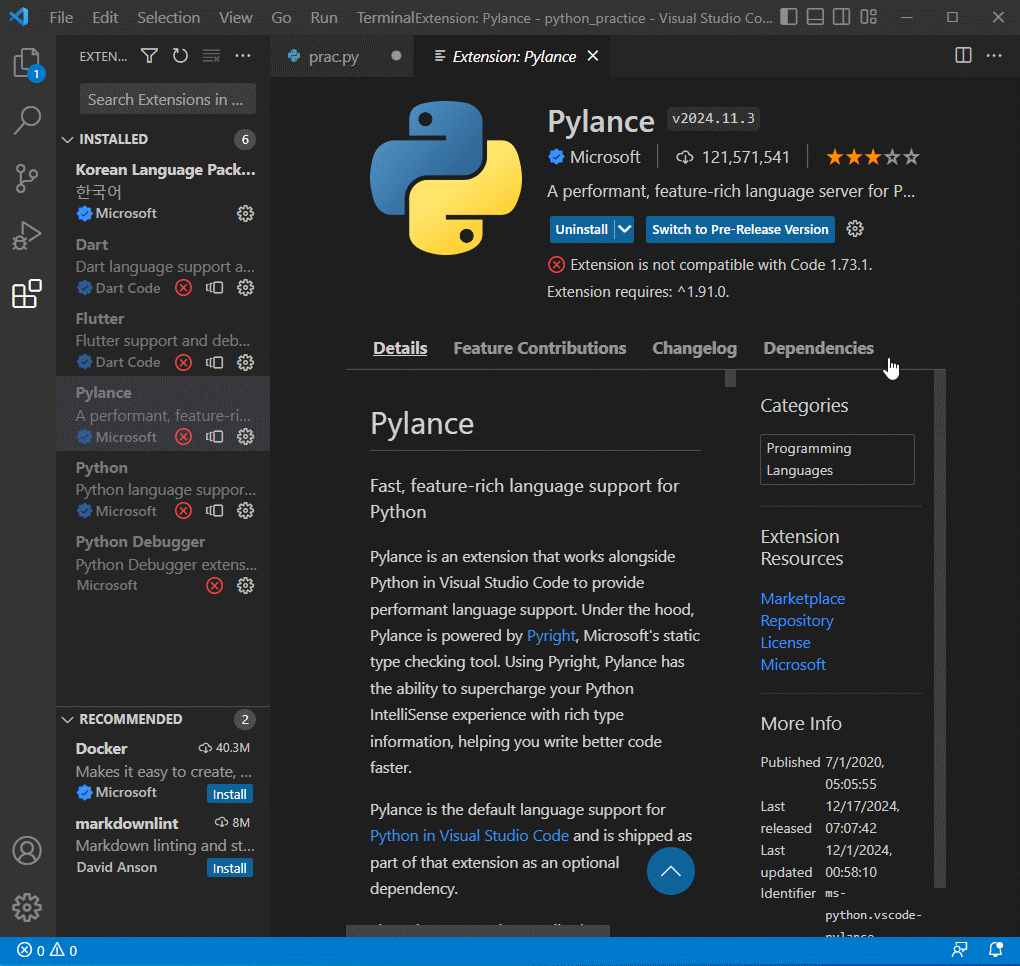Open the Run menu
Screen dimensions: 1020x966
(324, 18)
